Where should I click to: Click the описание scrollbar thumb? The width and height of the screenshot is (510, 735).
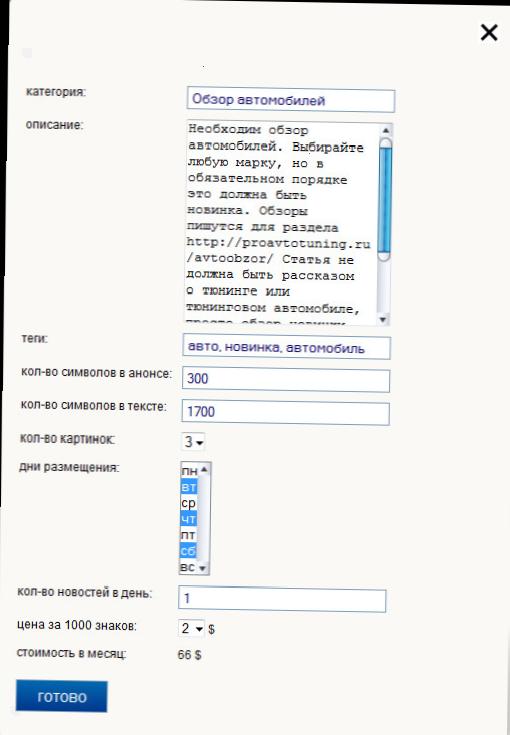point(384,199)
